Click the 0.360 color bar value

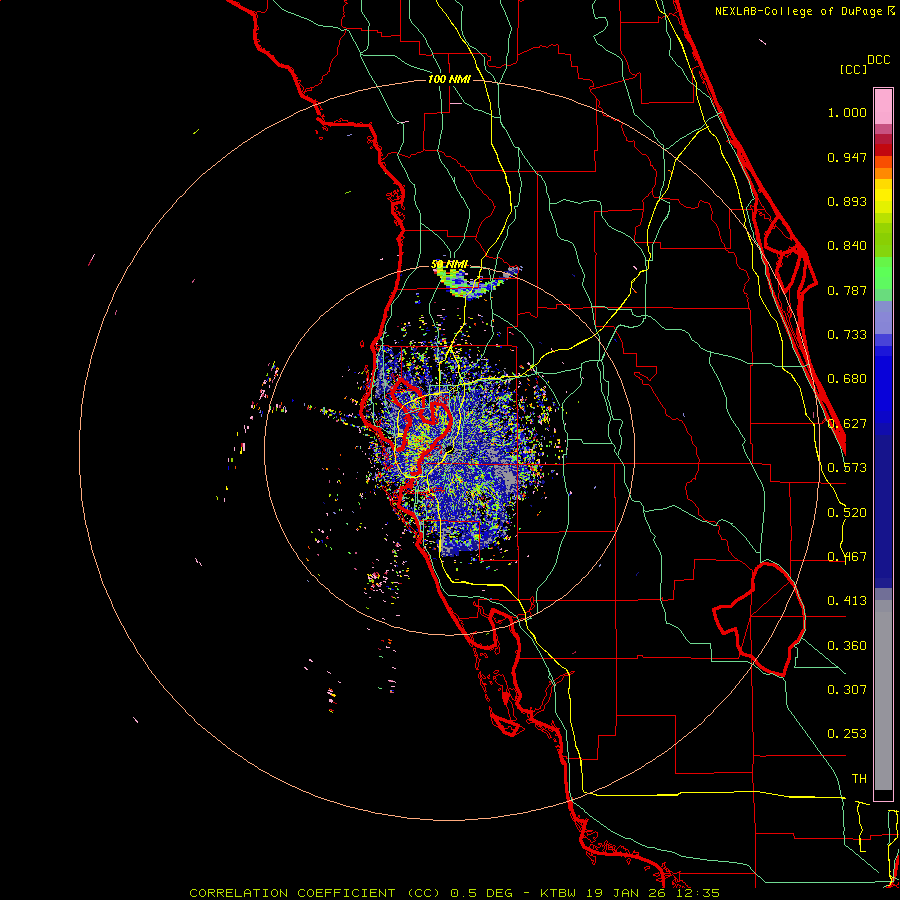click(x=847, y=646)
